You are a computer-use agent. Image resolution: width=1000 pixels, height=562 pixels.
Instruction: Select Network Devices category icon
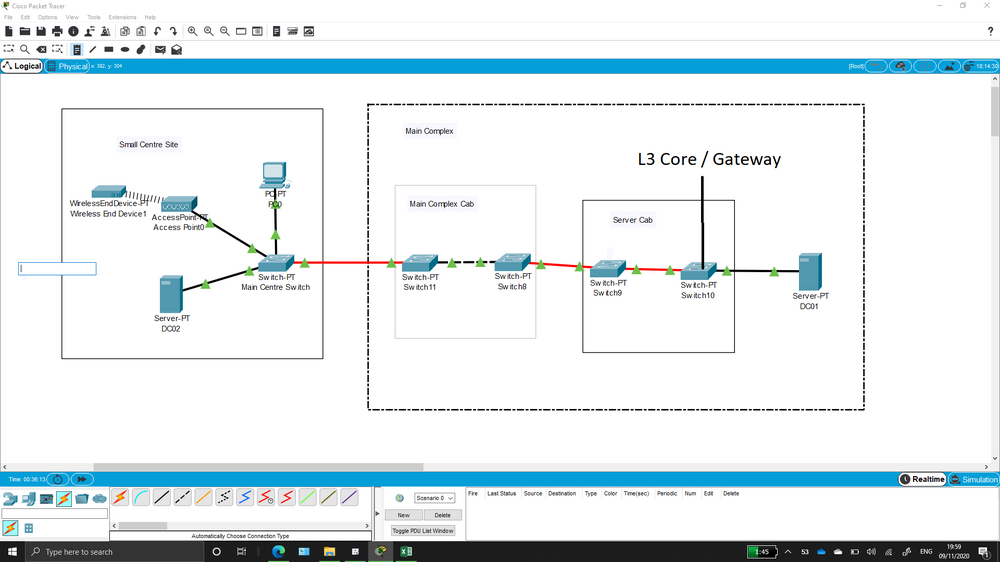(10, 499)
